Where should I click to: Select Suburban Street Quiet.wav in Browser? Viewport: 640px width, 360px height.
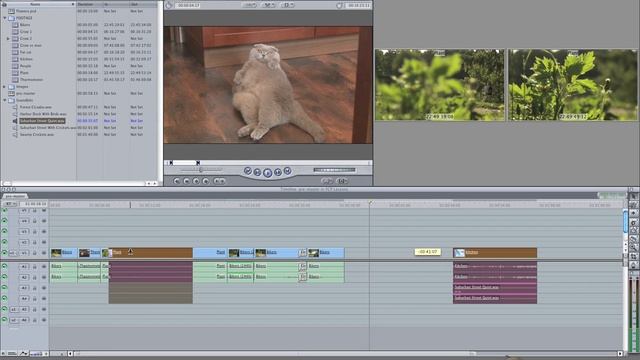click(x=42, y=121)
